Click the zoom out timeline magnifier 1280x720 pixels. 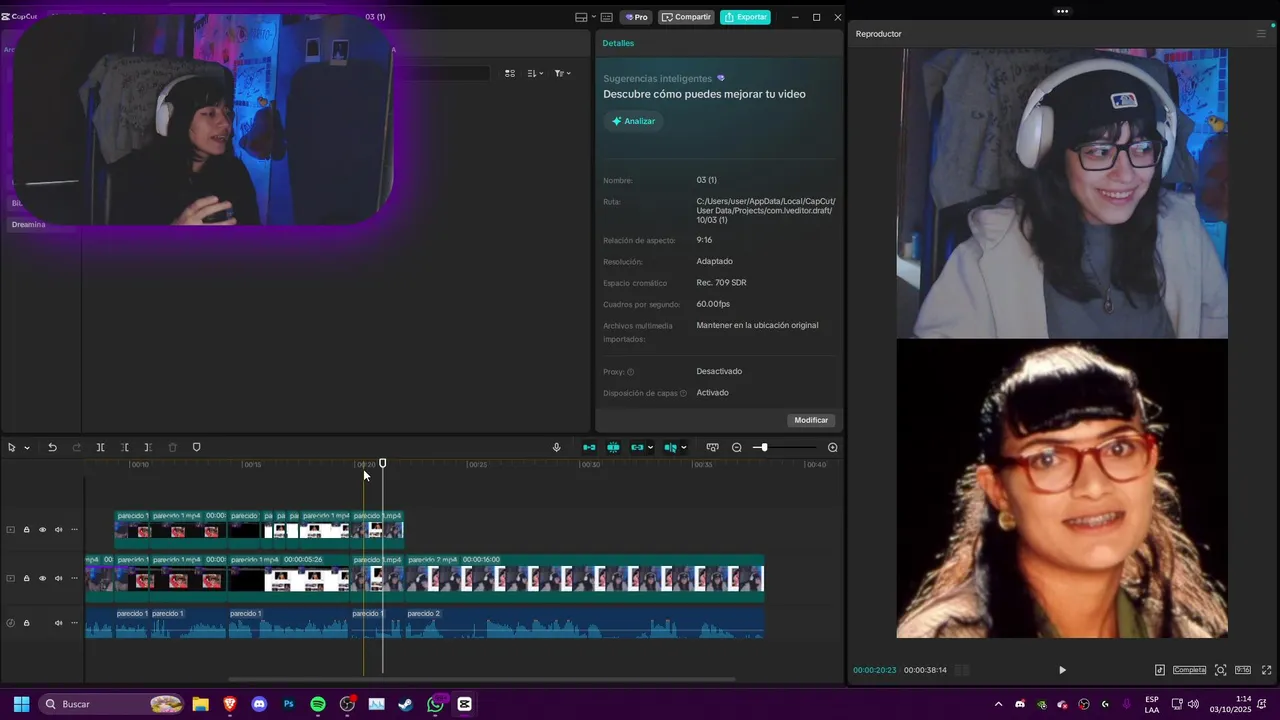click(737, 447)
